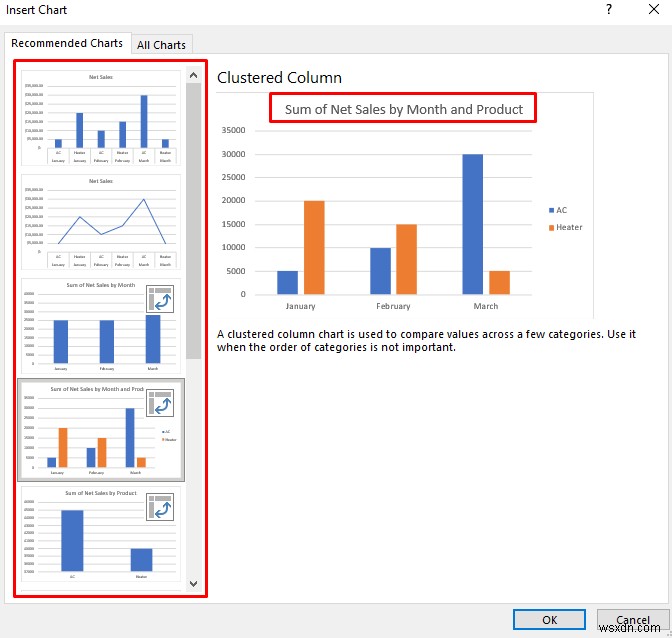
Task: Click the 35000 axis value in preview
Action: (233, 130)
